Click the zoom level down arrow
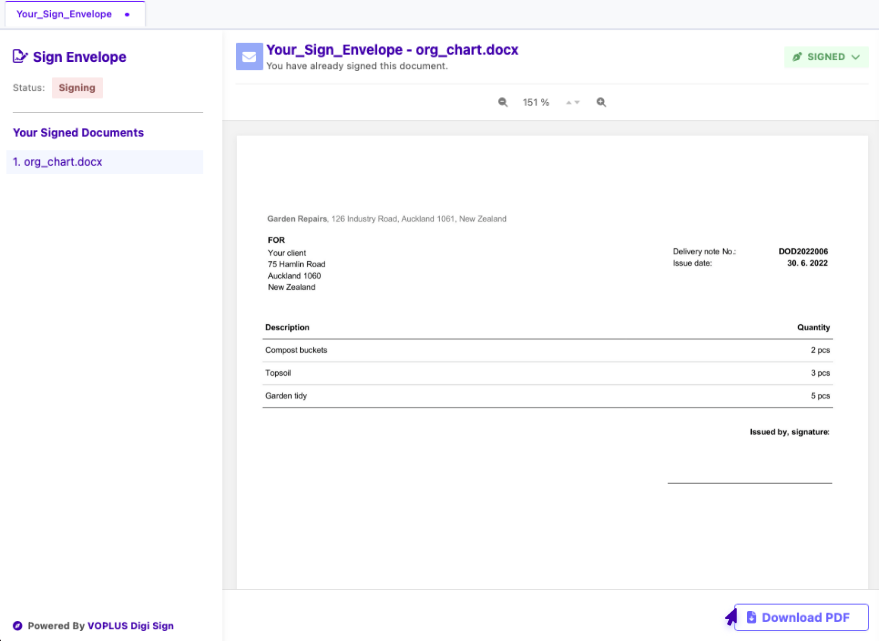This screenshot has height=641, width=879. (577, 102)
